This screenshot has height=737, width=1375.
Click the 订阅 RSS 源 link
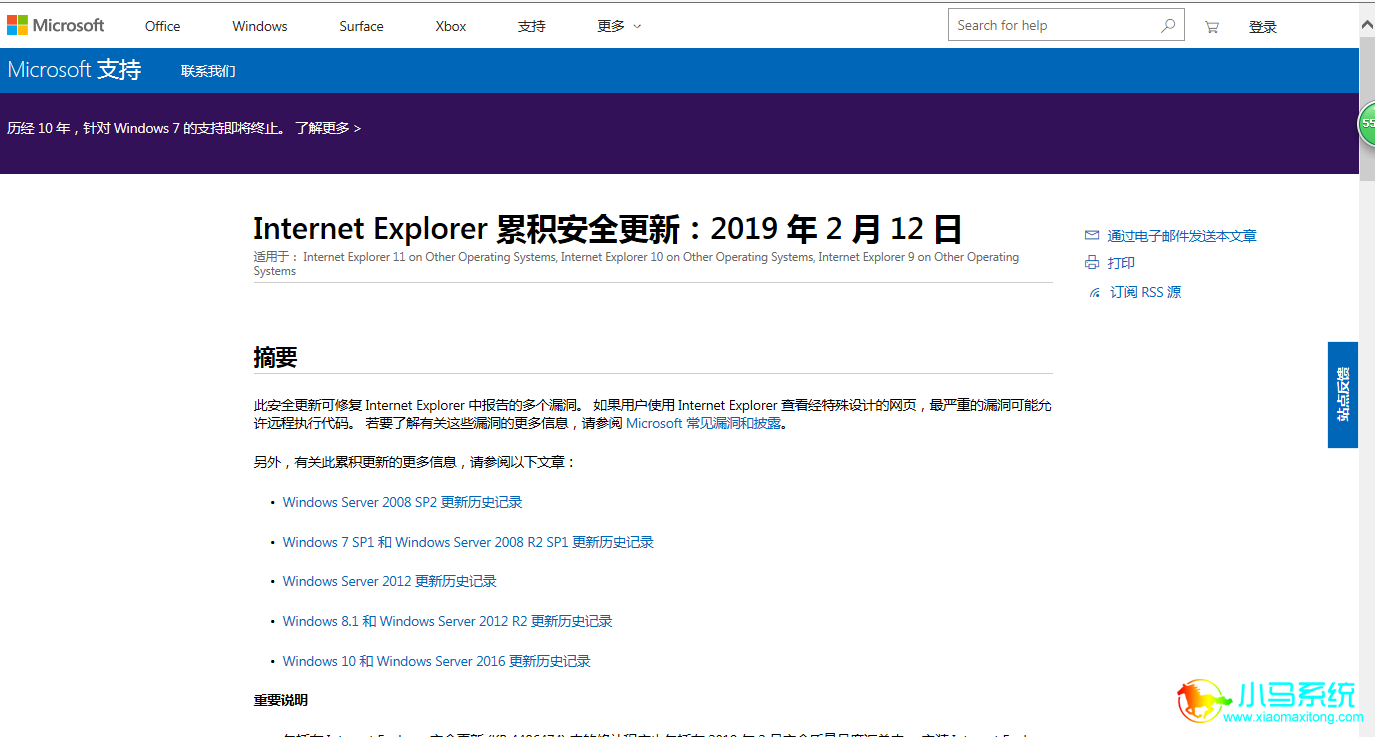1146,292
